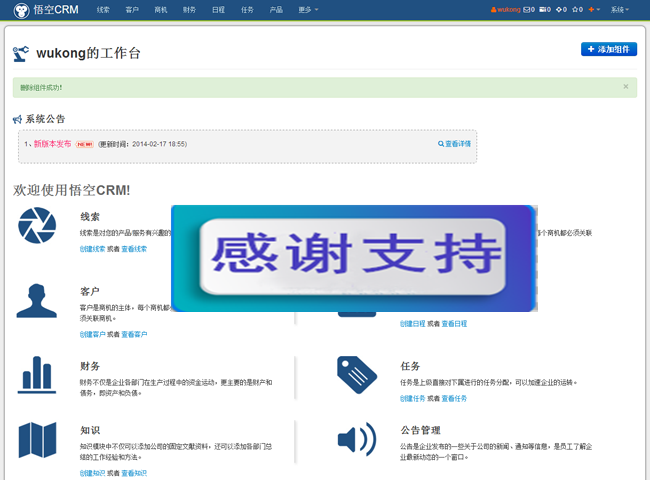Open the 任务 menu in top navigation
Image resolution: width=650 pixels, height=480 pixels.
247,10
